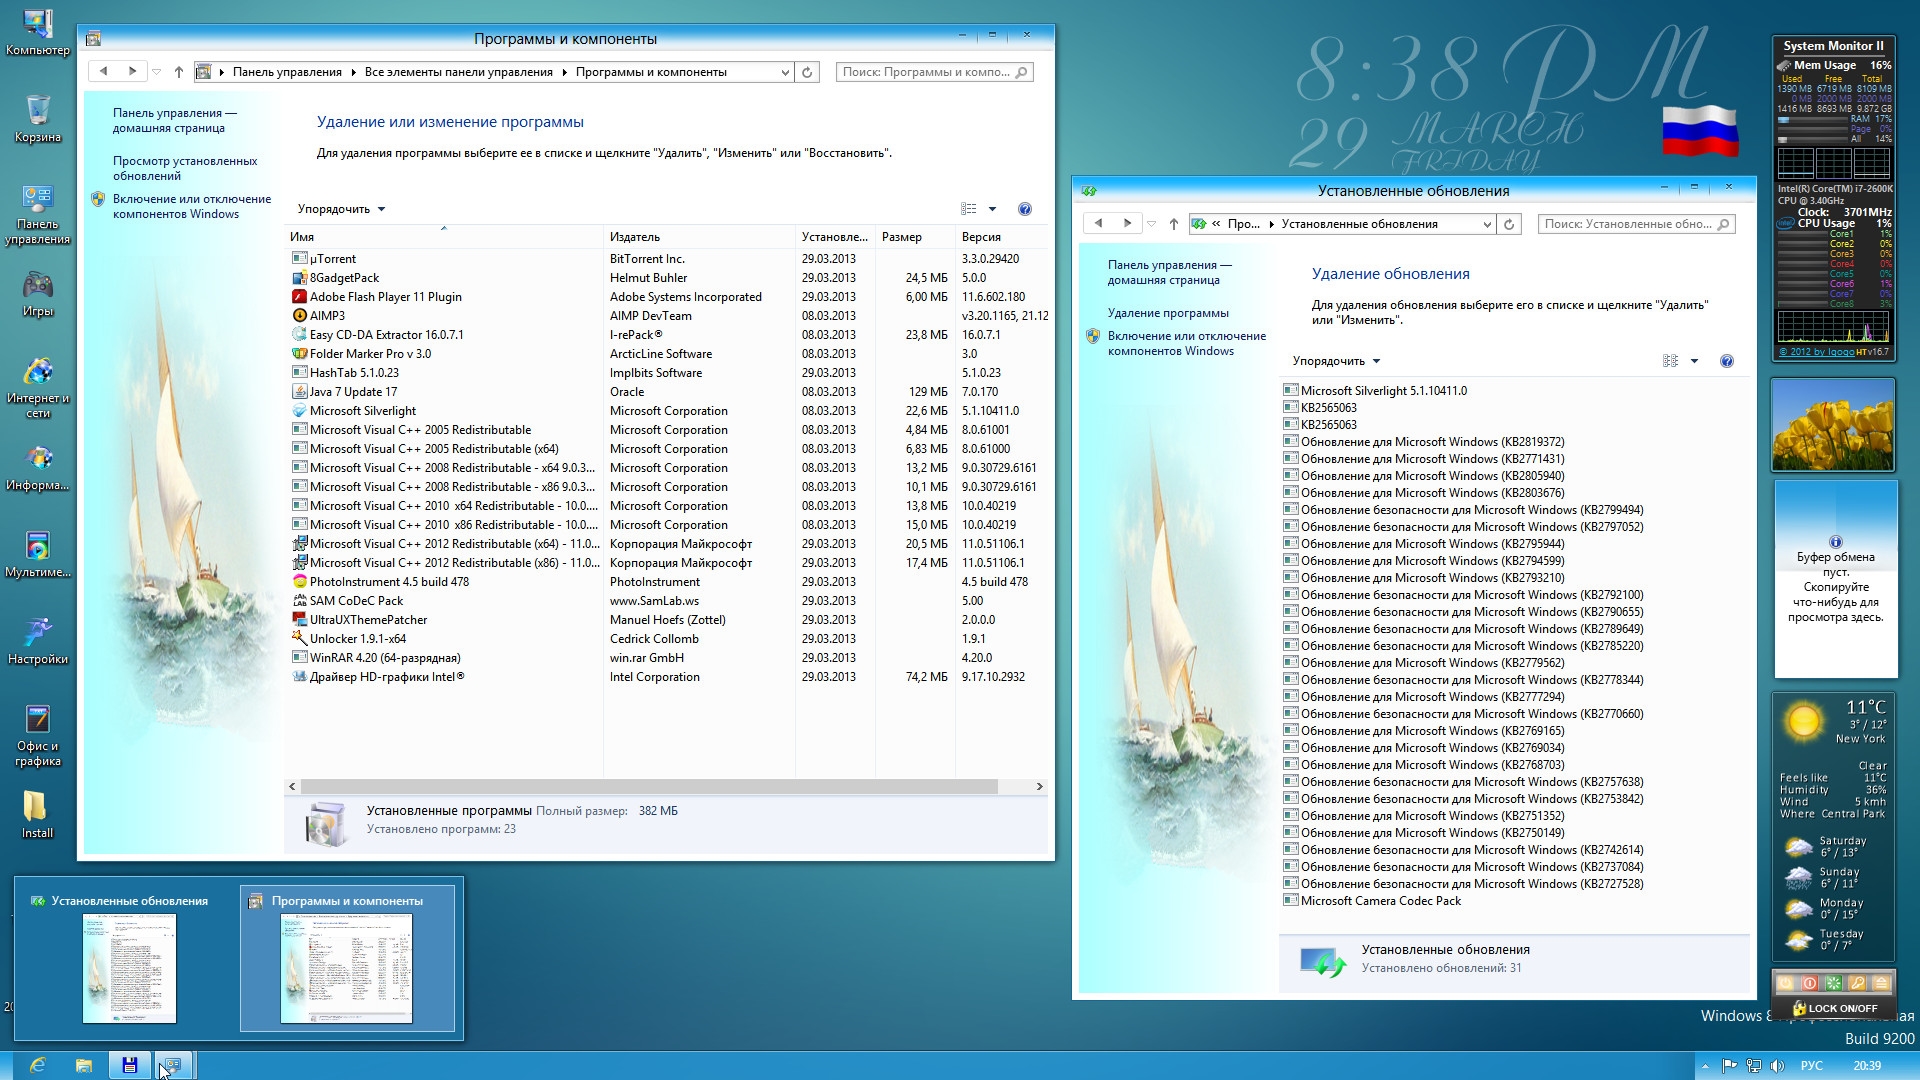
Task: Open Action Center flag tray icon
Action: tap(1729, 1066)
